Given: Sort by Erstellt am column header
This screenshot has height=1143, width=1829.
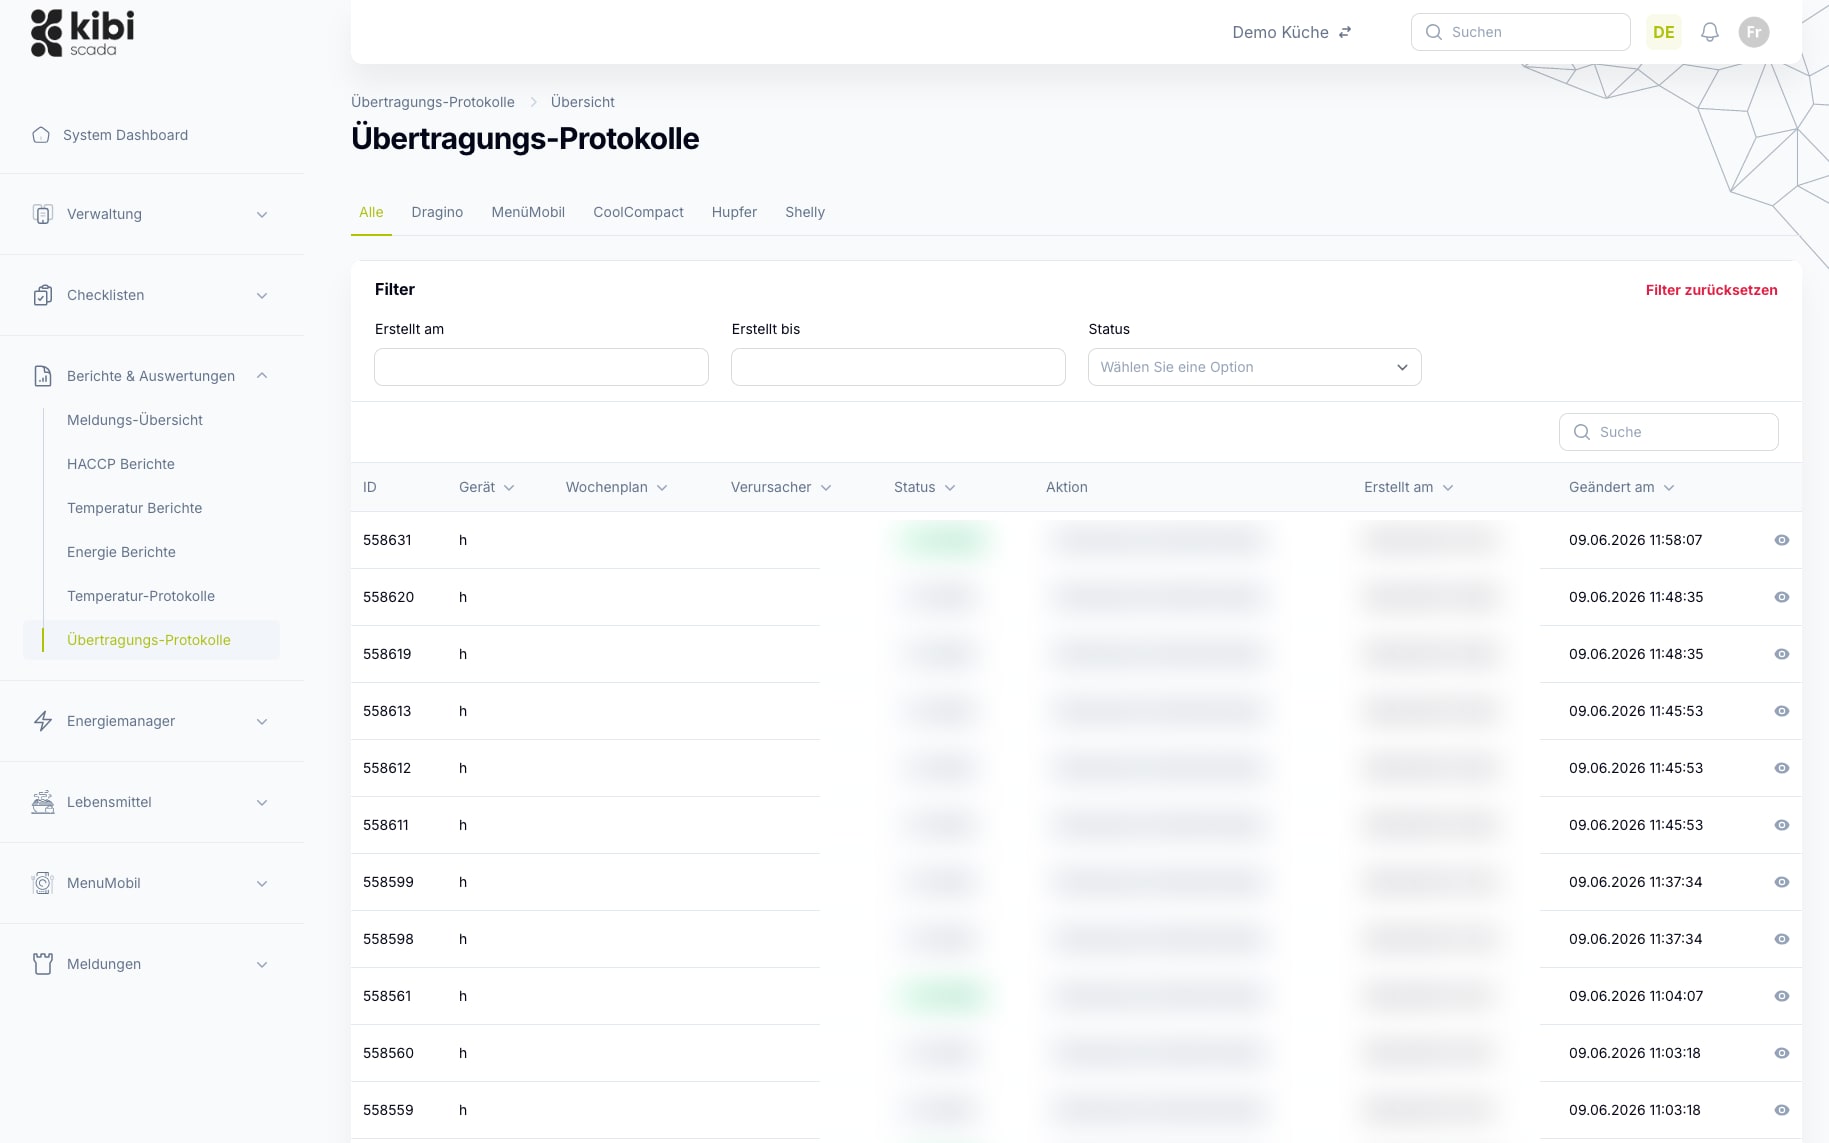Looking at the screenshot, I should point(1408,487).
